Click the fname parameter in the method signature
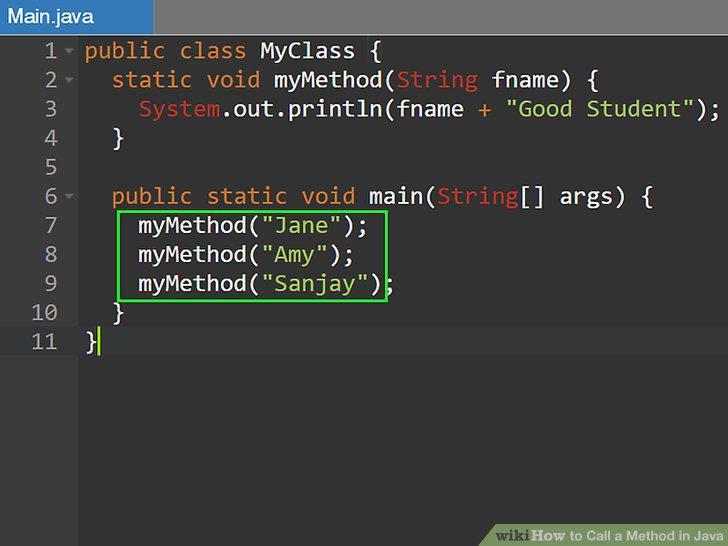728x546 pixels. [525, 80]
